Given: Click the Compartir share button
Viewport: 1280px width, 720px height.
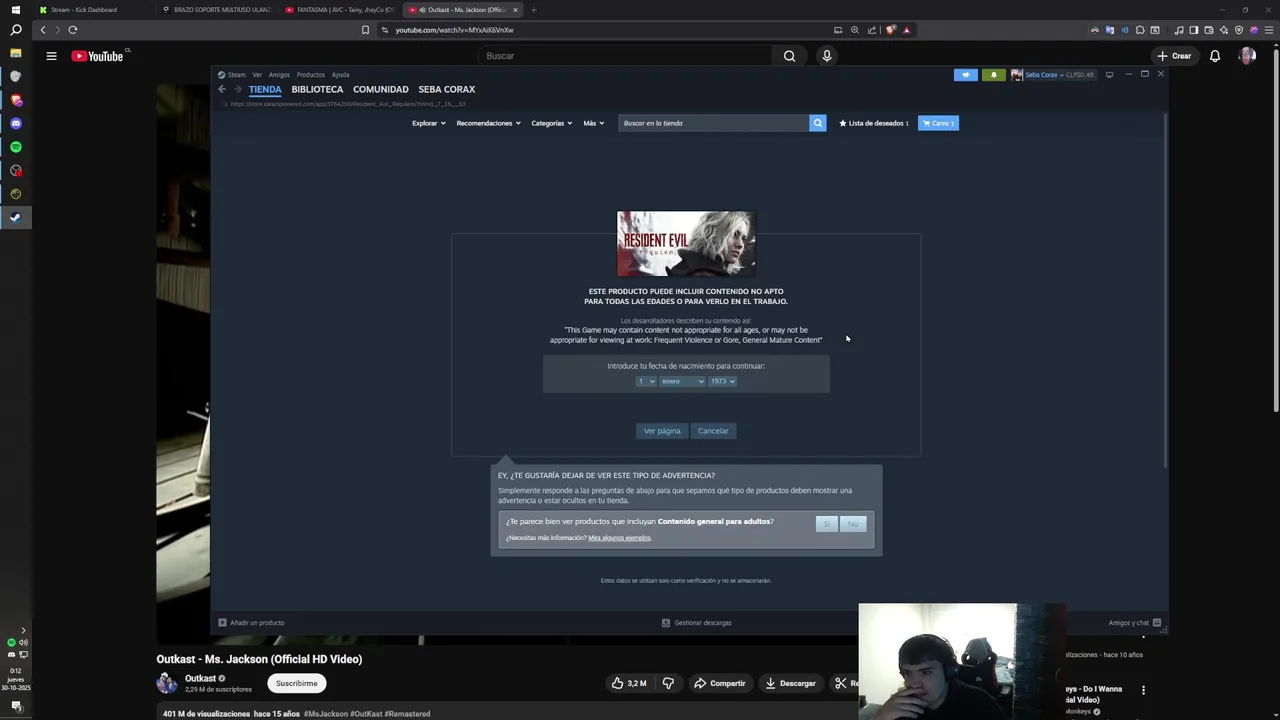Looking at the screenshot, I should click(x=720, y=683).
